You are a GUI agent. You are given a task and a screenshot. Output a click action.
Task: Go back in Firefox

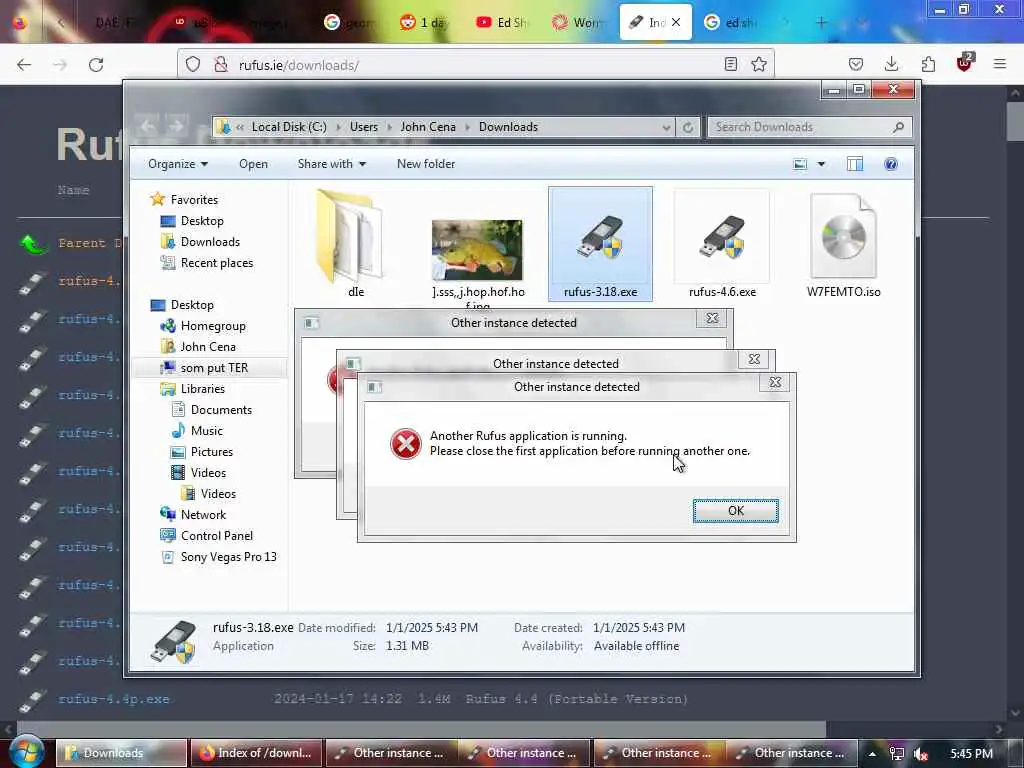click(24, 65)
